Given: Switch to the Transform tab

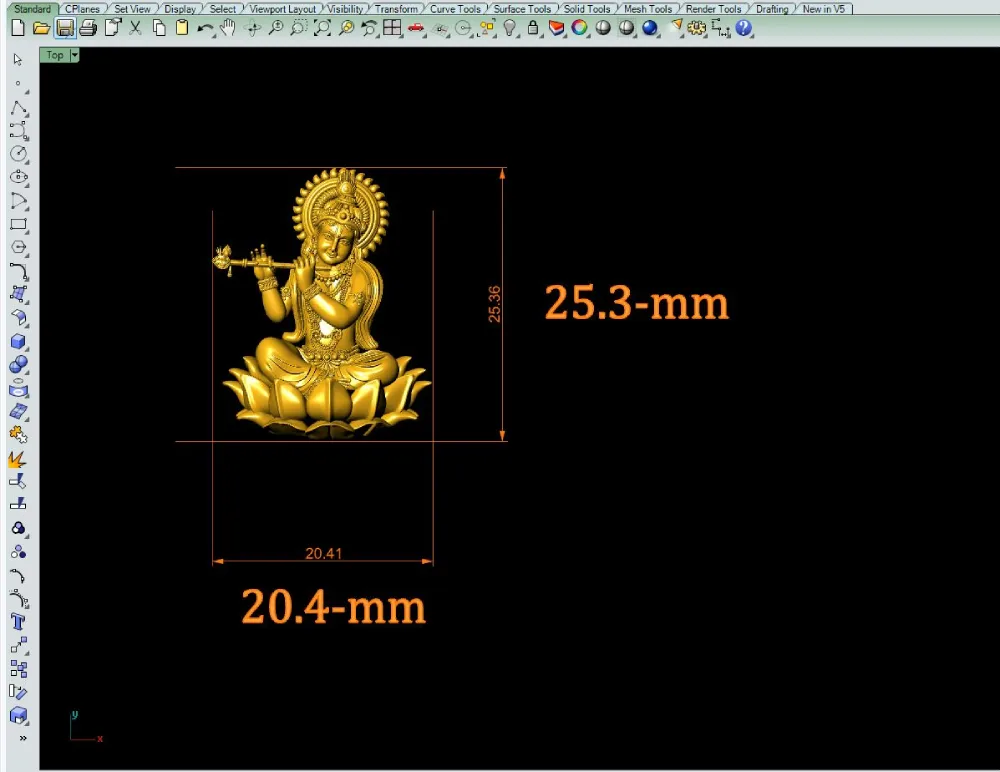Looking at the screenshot, I should [396, 9].
